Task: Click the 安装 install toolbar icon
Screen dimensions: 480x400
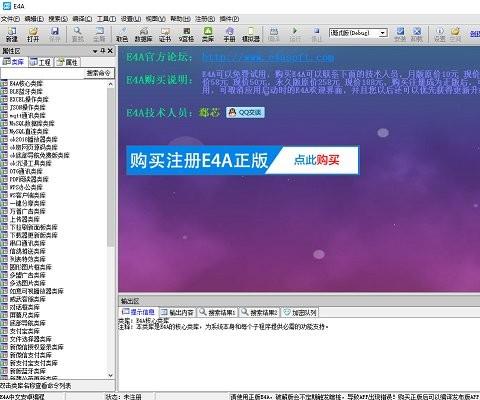Action: [x=400, y=34]
